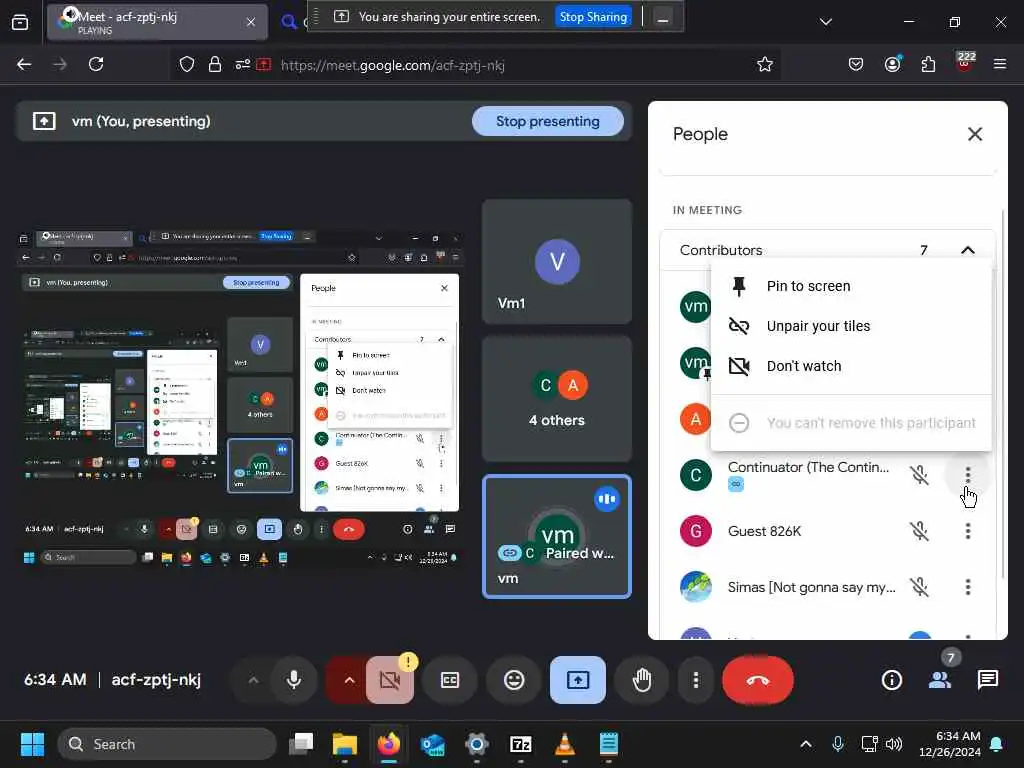Hide the screen sharing banner
The width and height of the screenshot is (1024, 768).
tap(662, 18)
